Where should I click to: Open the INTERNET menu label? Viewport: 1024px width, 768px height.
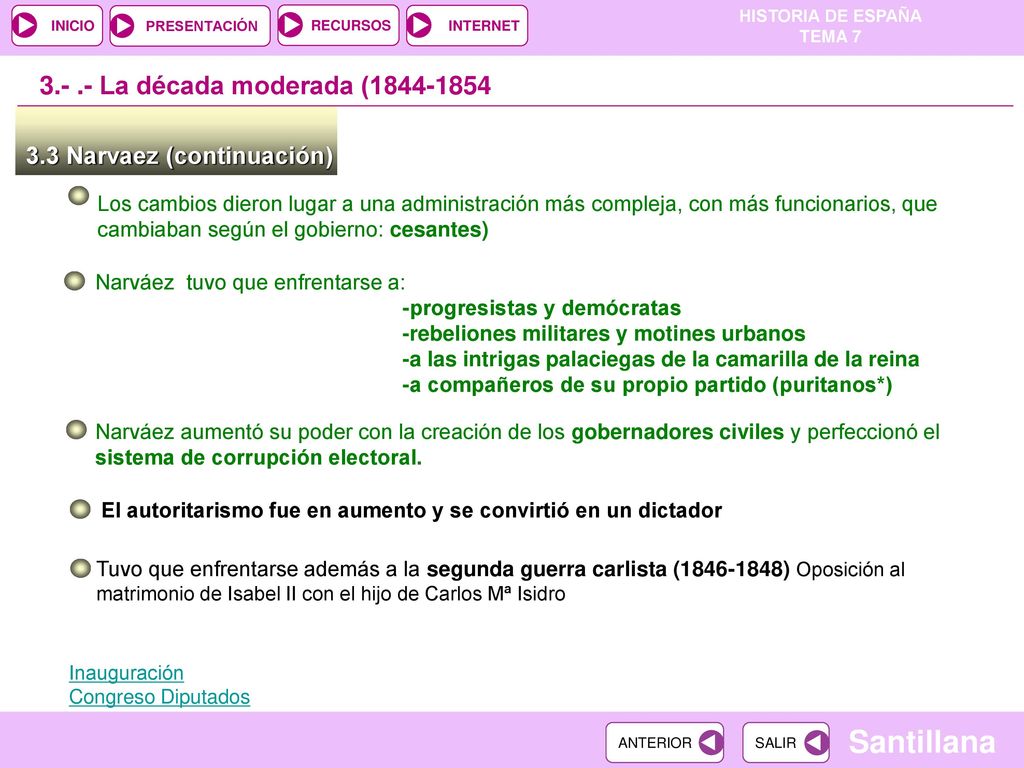tap(484, 25)
